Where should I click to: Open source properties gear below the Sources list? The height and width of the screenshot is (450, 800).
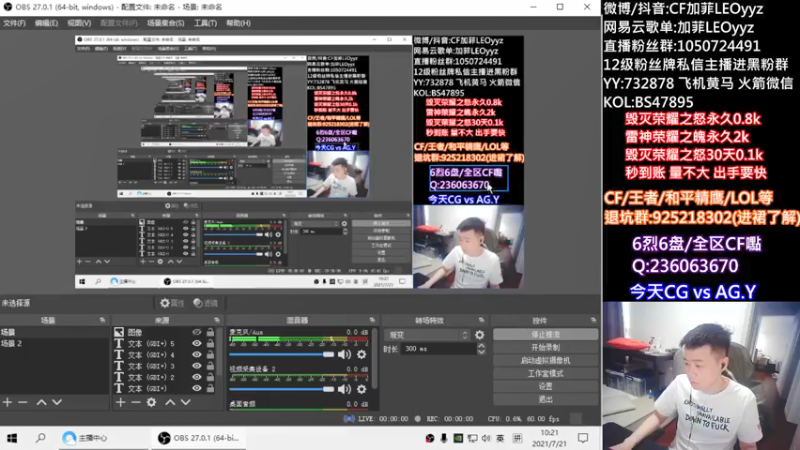point(152,402)
